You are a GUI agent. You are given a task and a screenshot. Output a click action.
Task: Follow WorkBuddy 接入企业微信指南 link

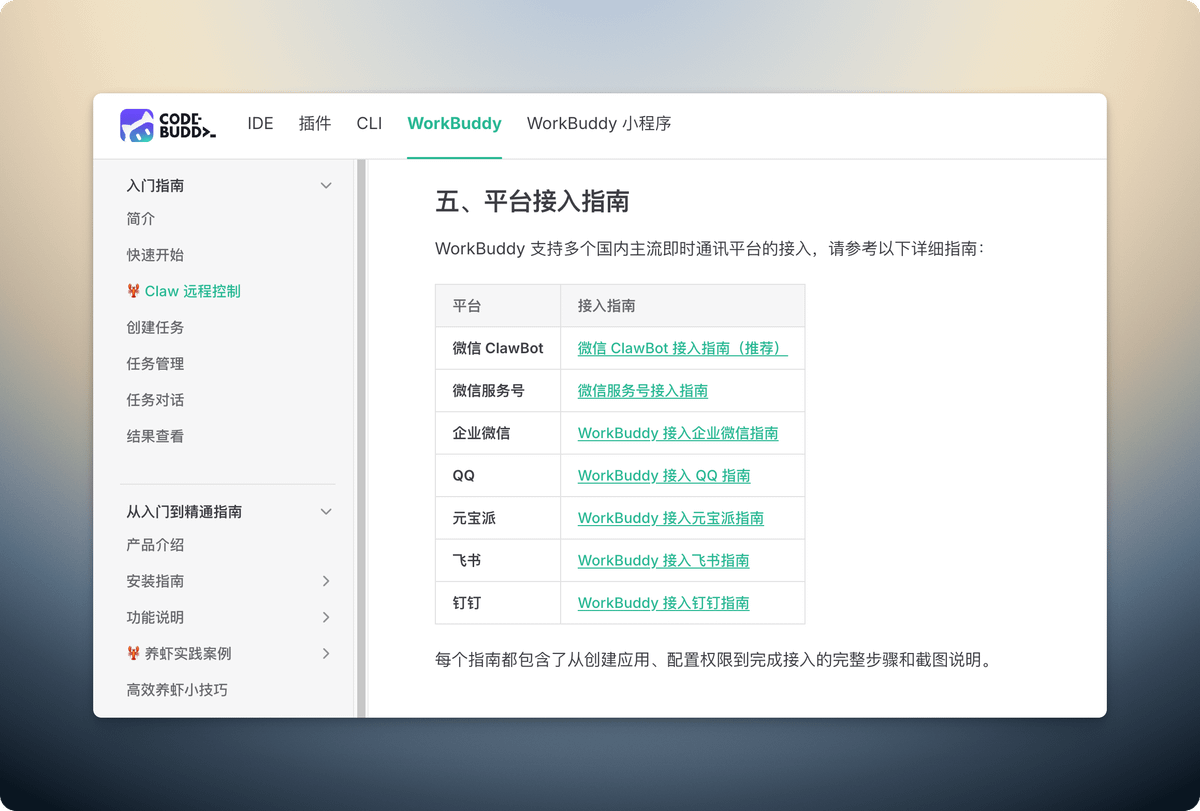coord(677,434)
